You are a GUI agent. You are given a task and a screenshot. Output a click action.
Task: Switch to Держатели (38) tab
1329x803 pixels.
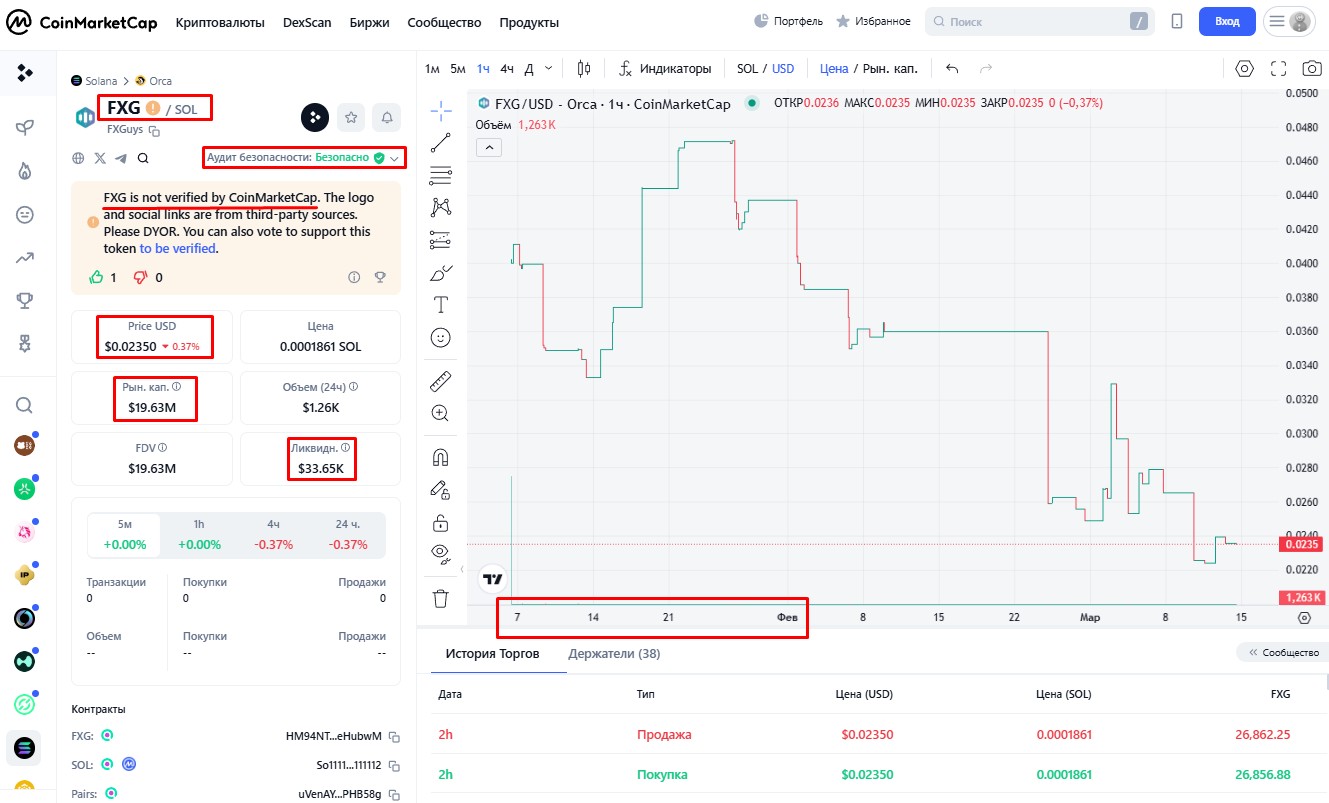614,653
